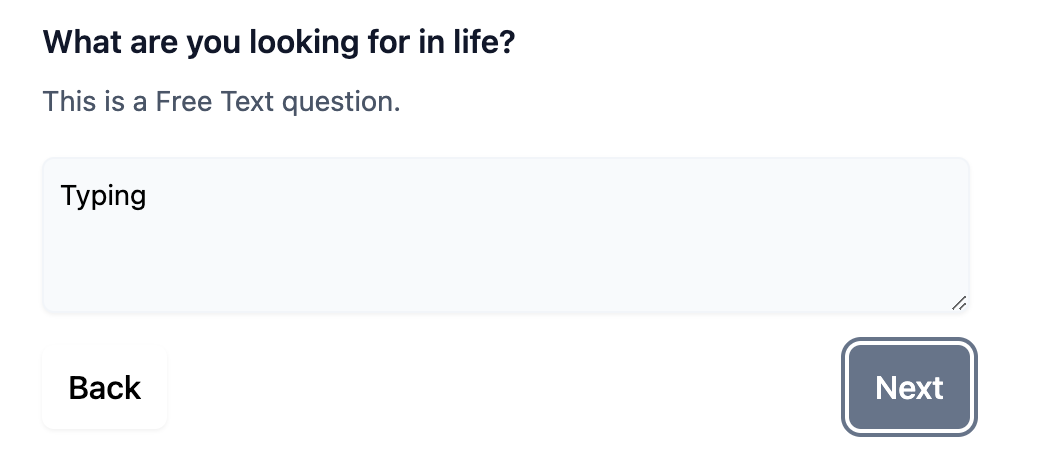1046x474 pixels.
Task: Click right after the Typing text
Action: pyautogui.click(x=148, y=196)
